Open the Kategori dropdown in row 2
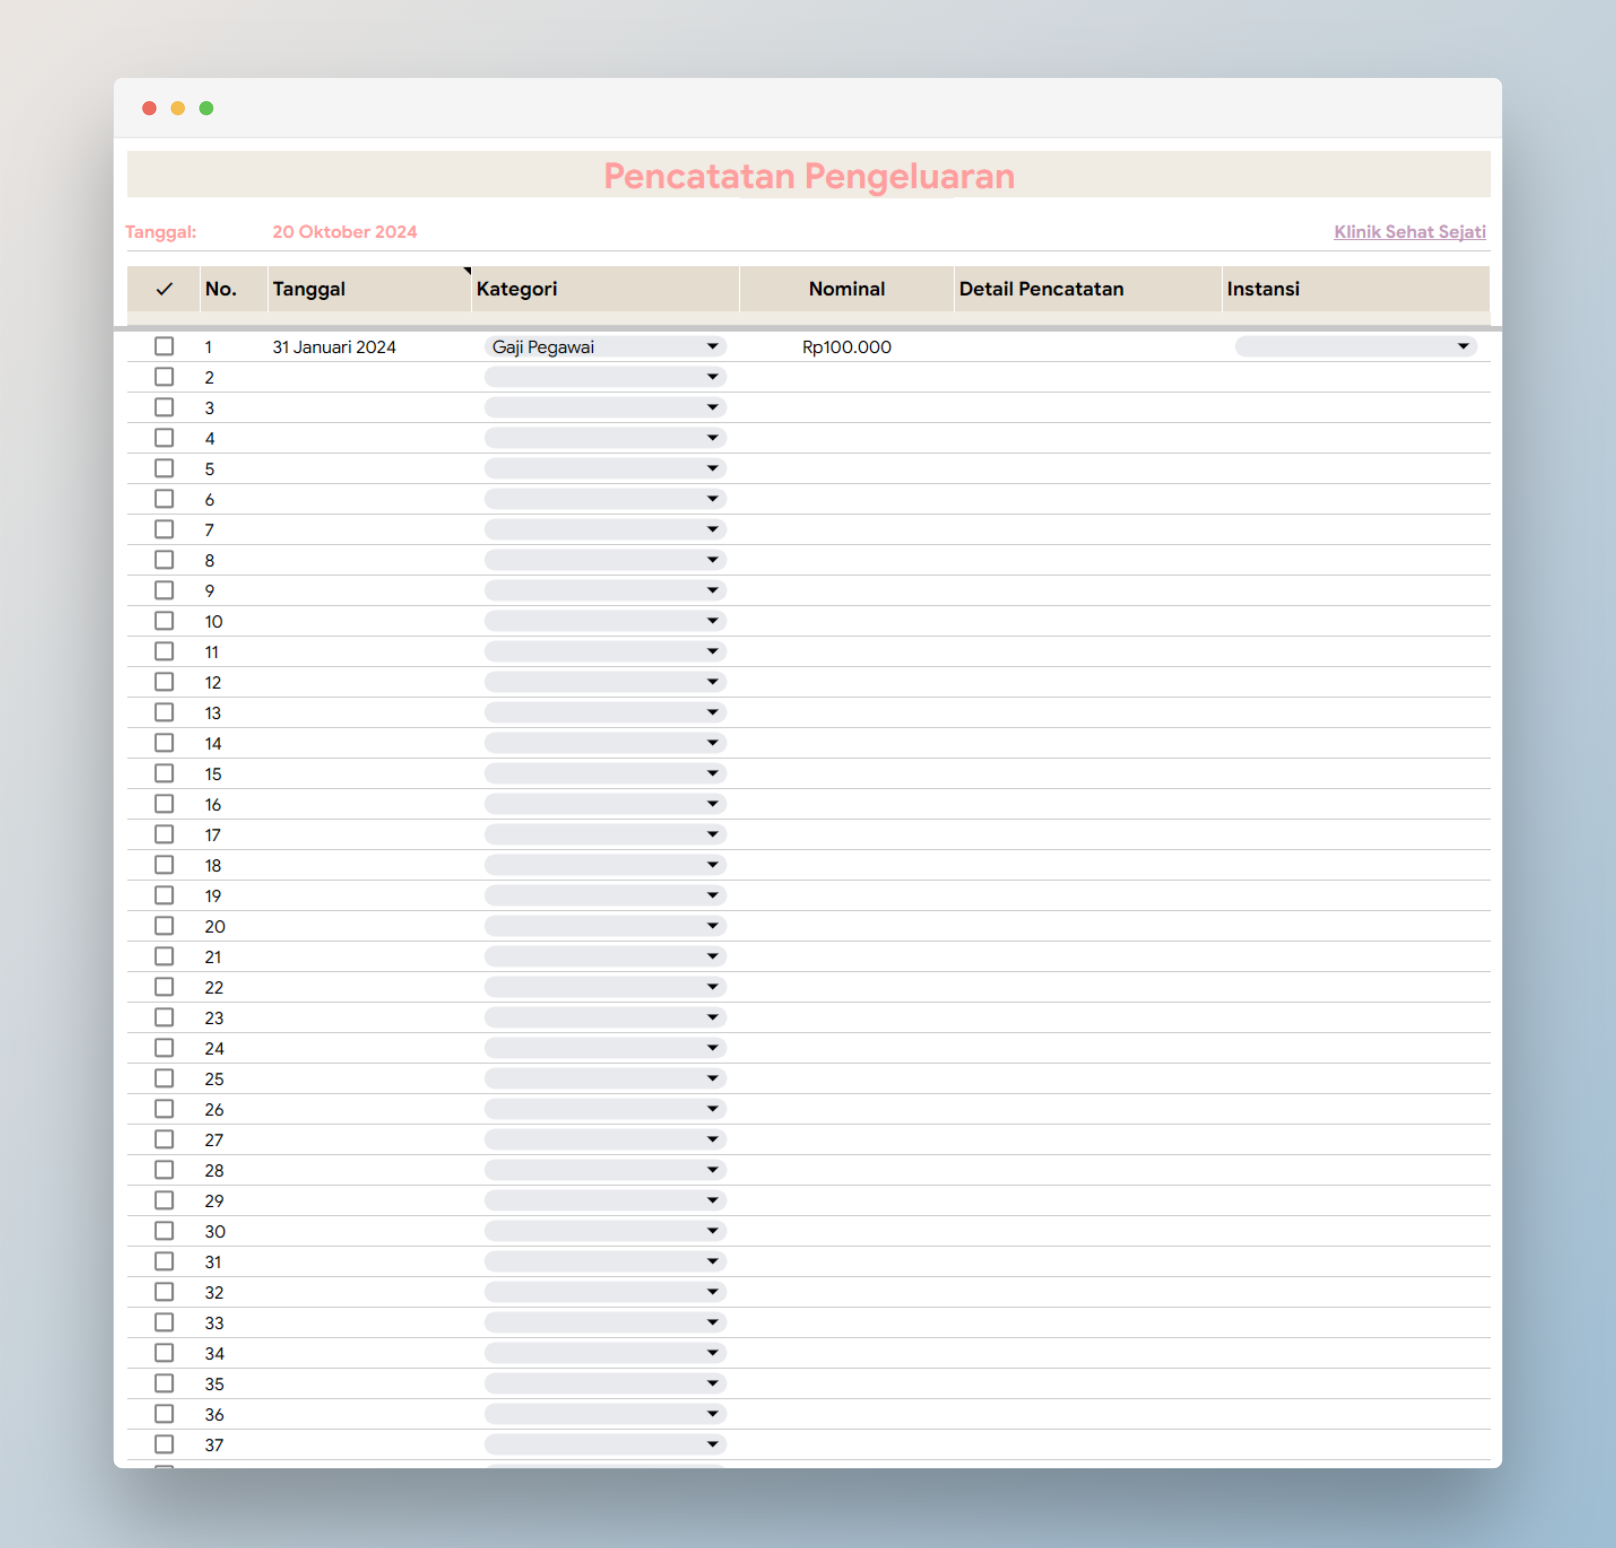The width and height of the screenshot is (1616, 1548). (605, 377)
